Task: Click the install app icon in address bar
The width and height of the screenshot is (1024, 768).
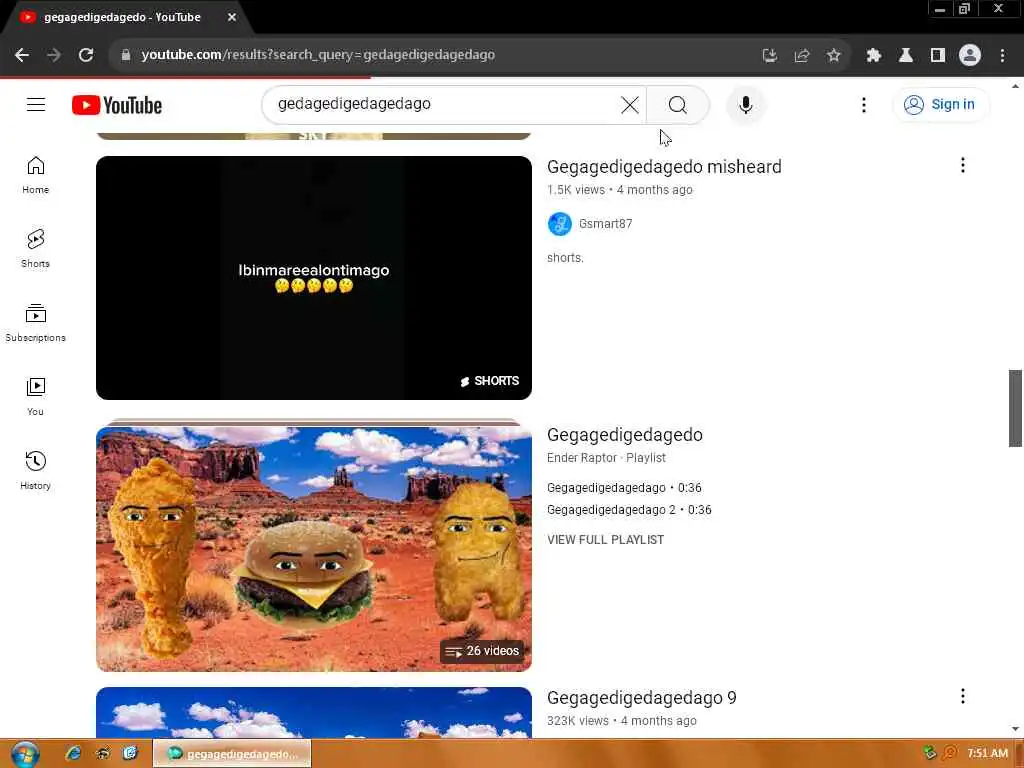Action: (x=770, y=56)
